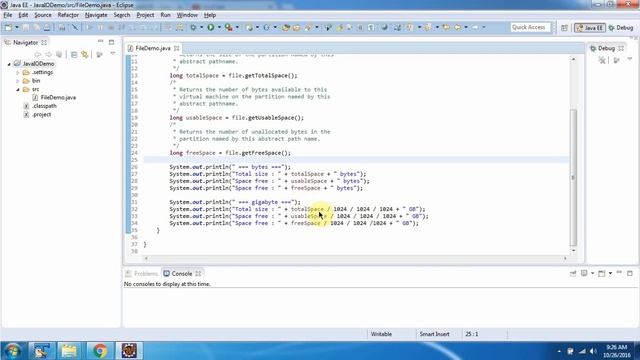Click Navigator Collapse All icon
This screenshot has width=640, height=360.
[74, 54]
